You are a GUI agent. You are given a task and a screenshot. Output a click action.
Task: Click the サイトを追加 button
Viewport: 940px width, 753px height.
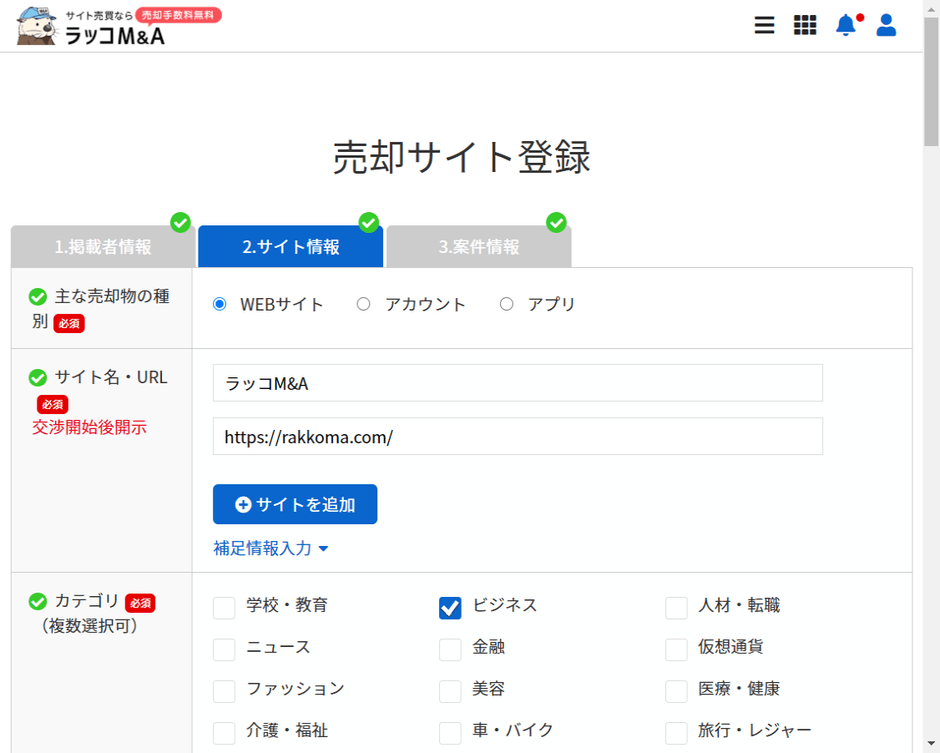tap(295, 504)
